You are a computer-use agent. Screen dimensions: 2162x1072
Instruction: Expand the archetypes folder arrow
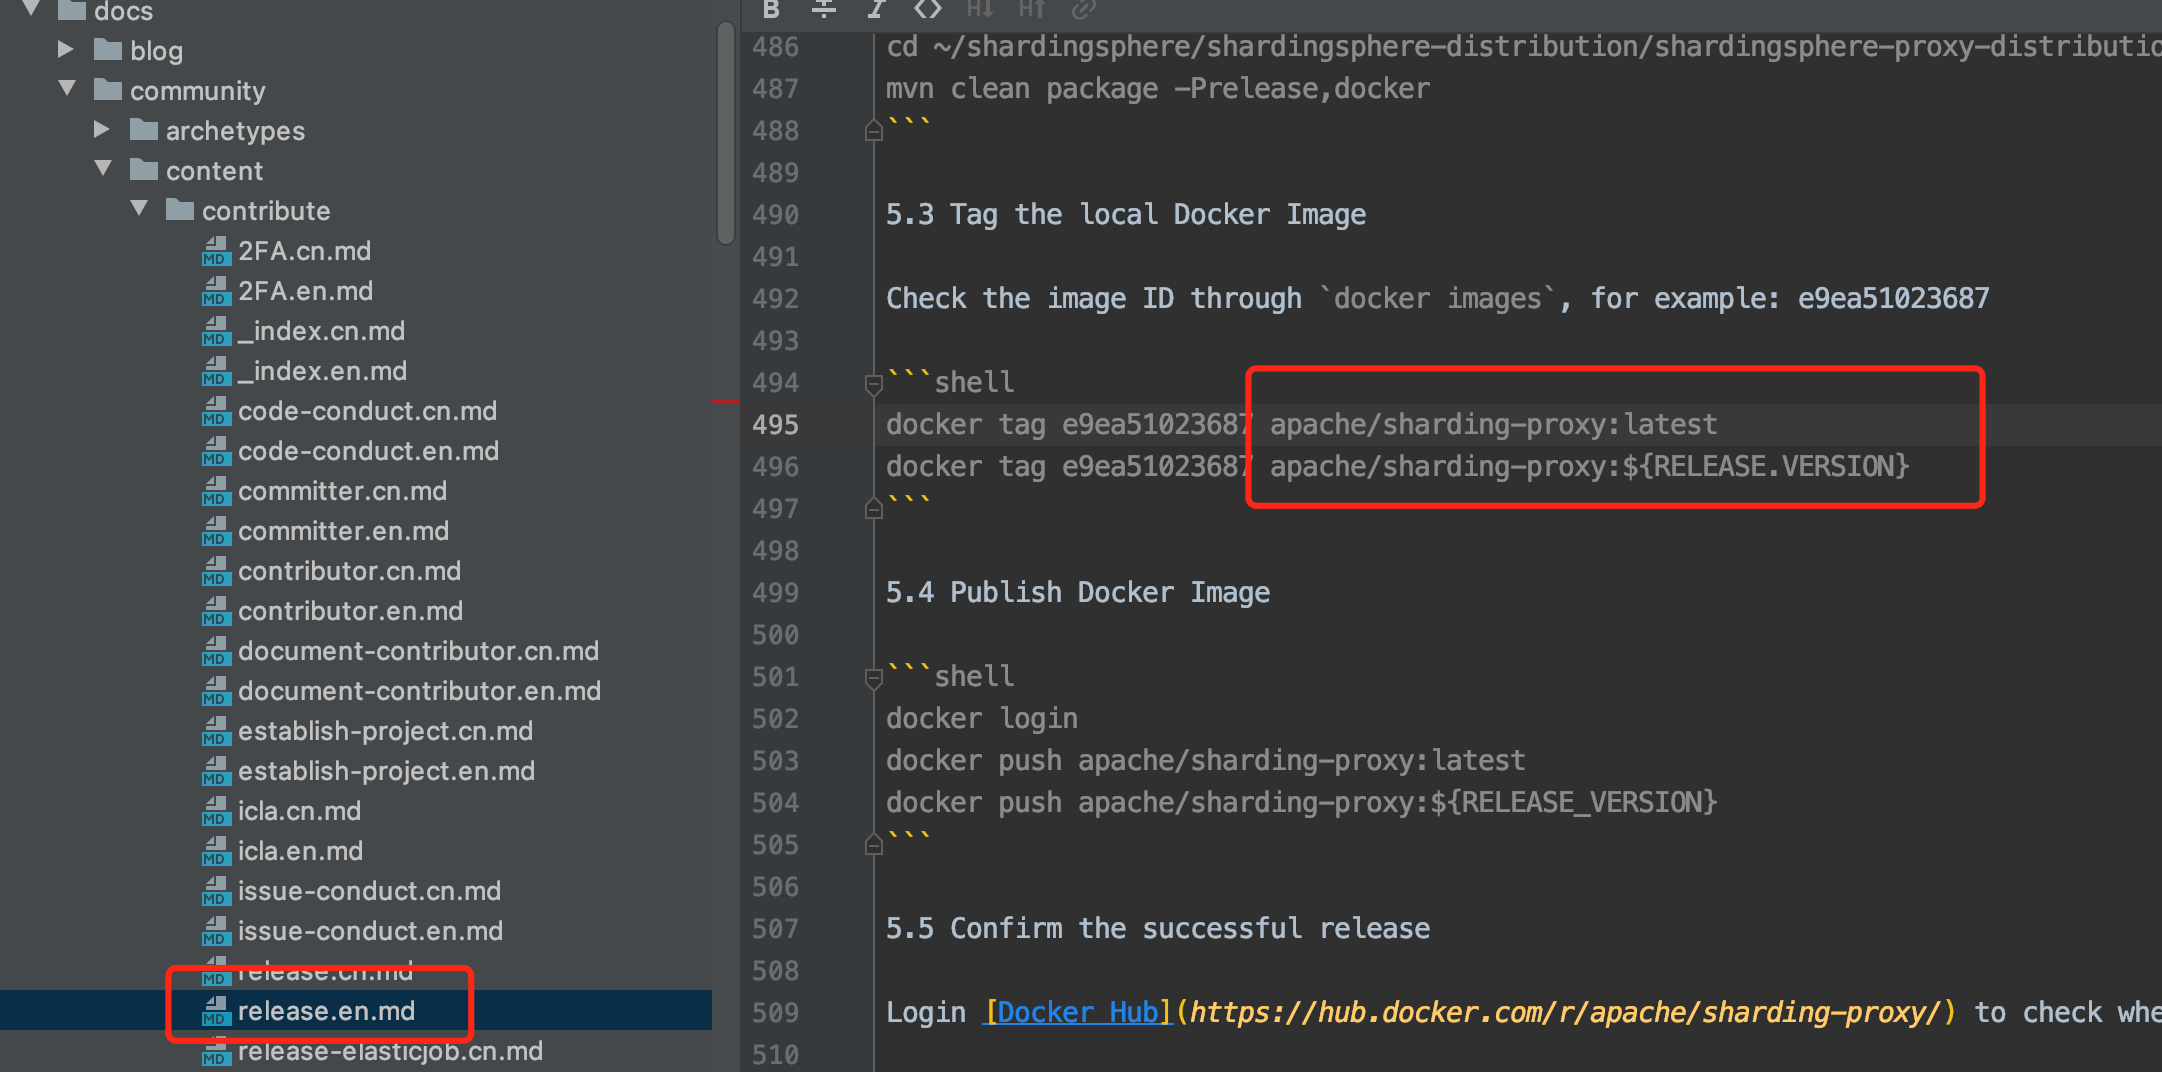click(x=102, y=129)
